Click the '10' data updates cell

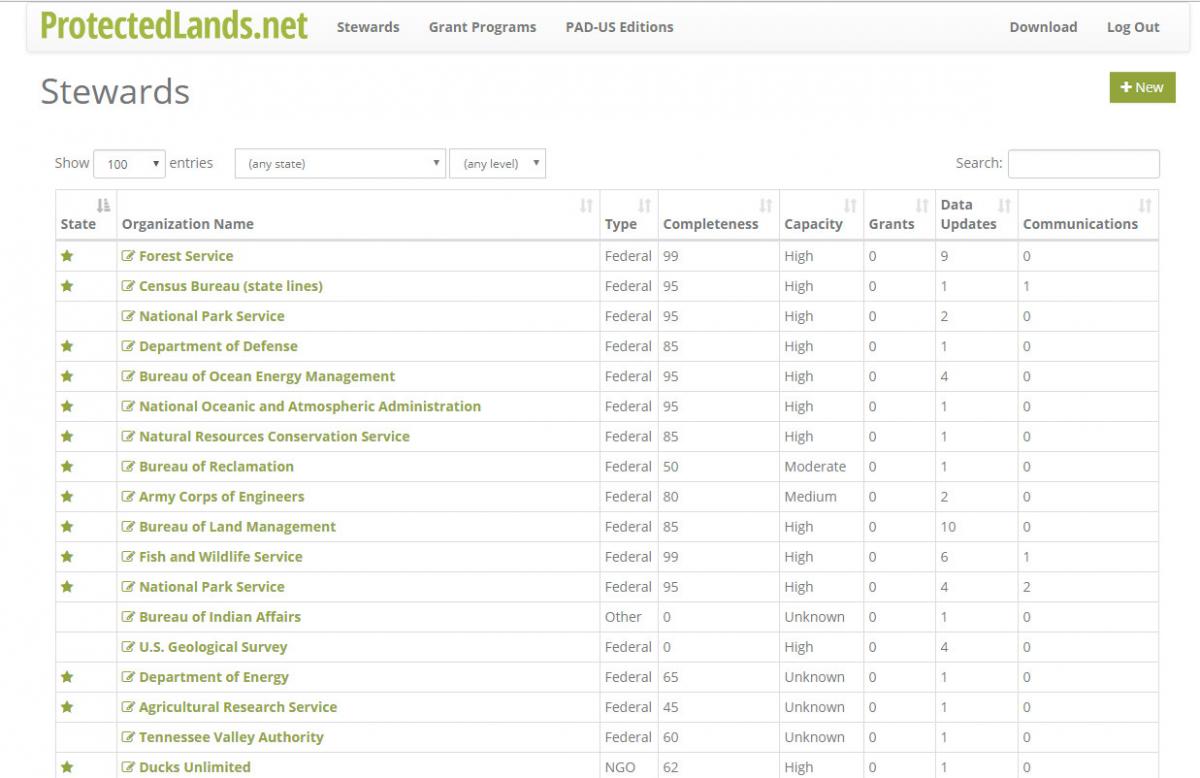pos(976,526)
